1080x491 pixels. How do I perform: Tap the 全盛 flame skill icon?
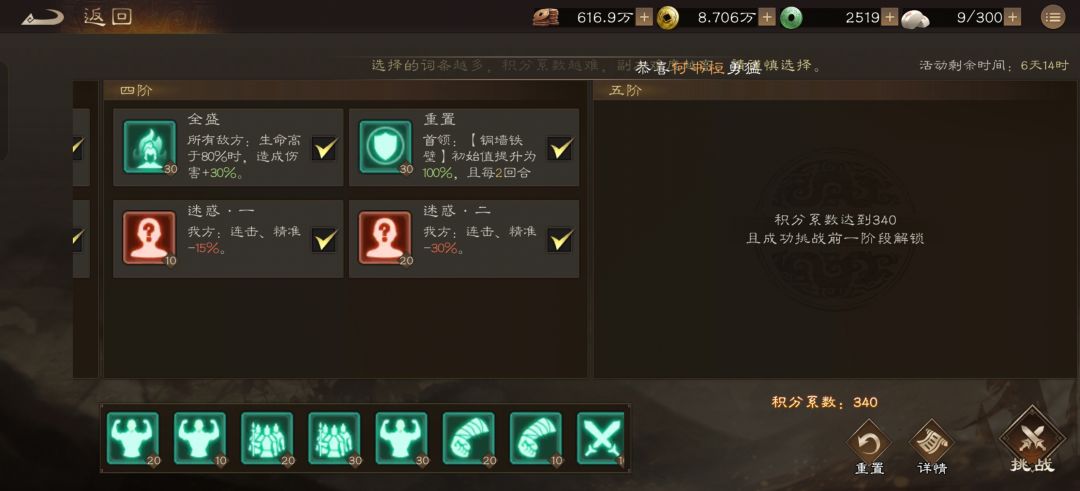(x=149, y=147)
